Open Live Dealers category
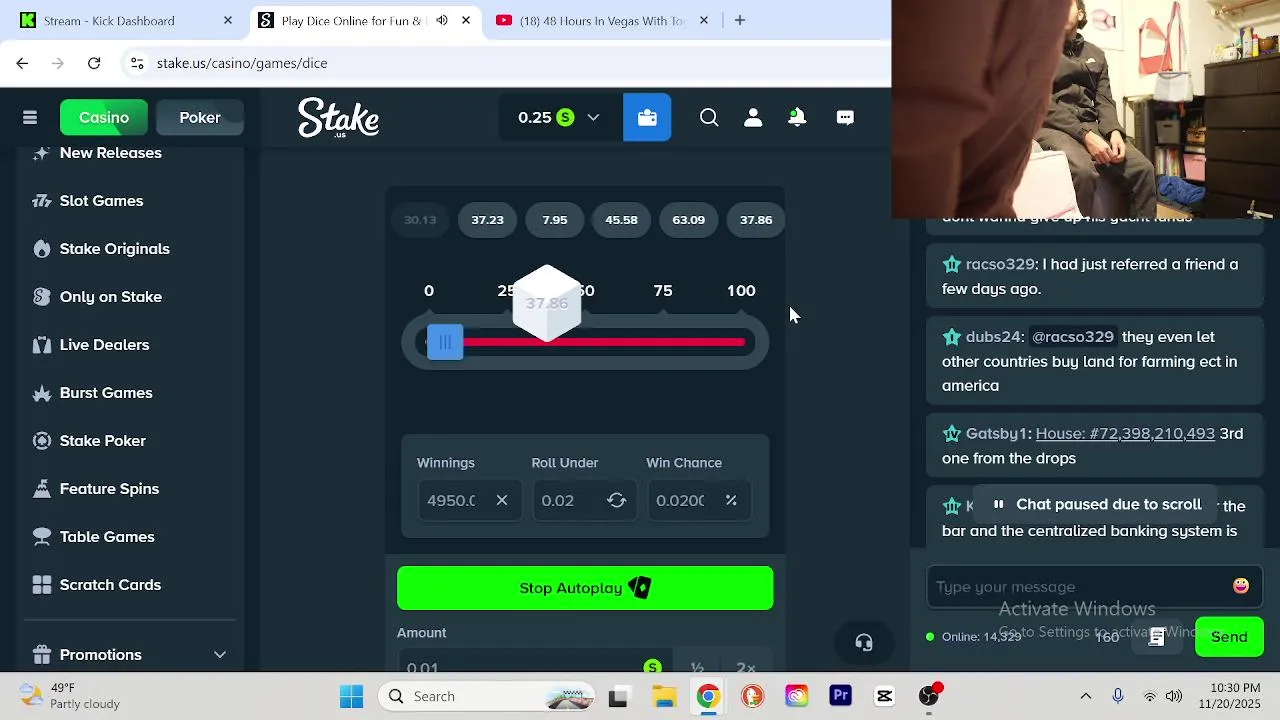This screenshot has width=1280, height=720. coord(105,345)
